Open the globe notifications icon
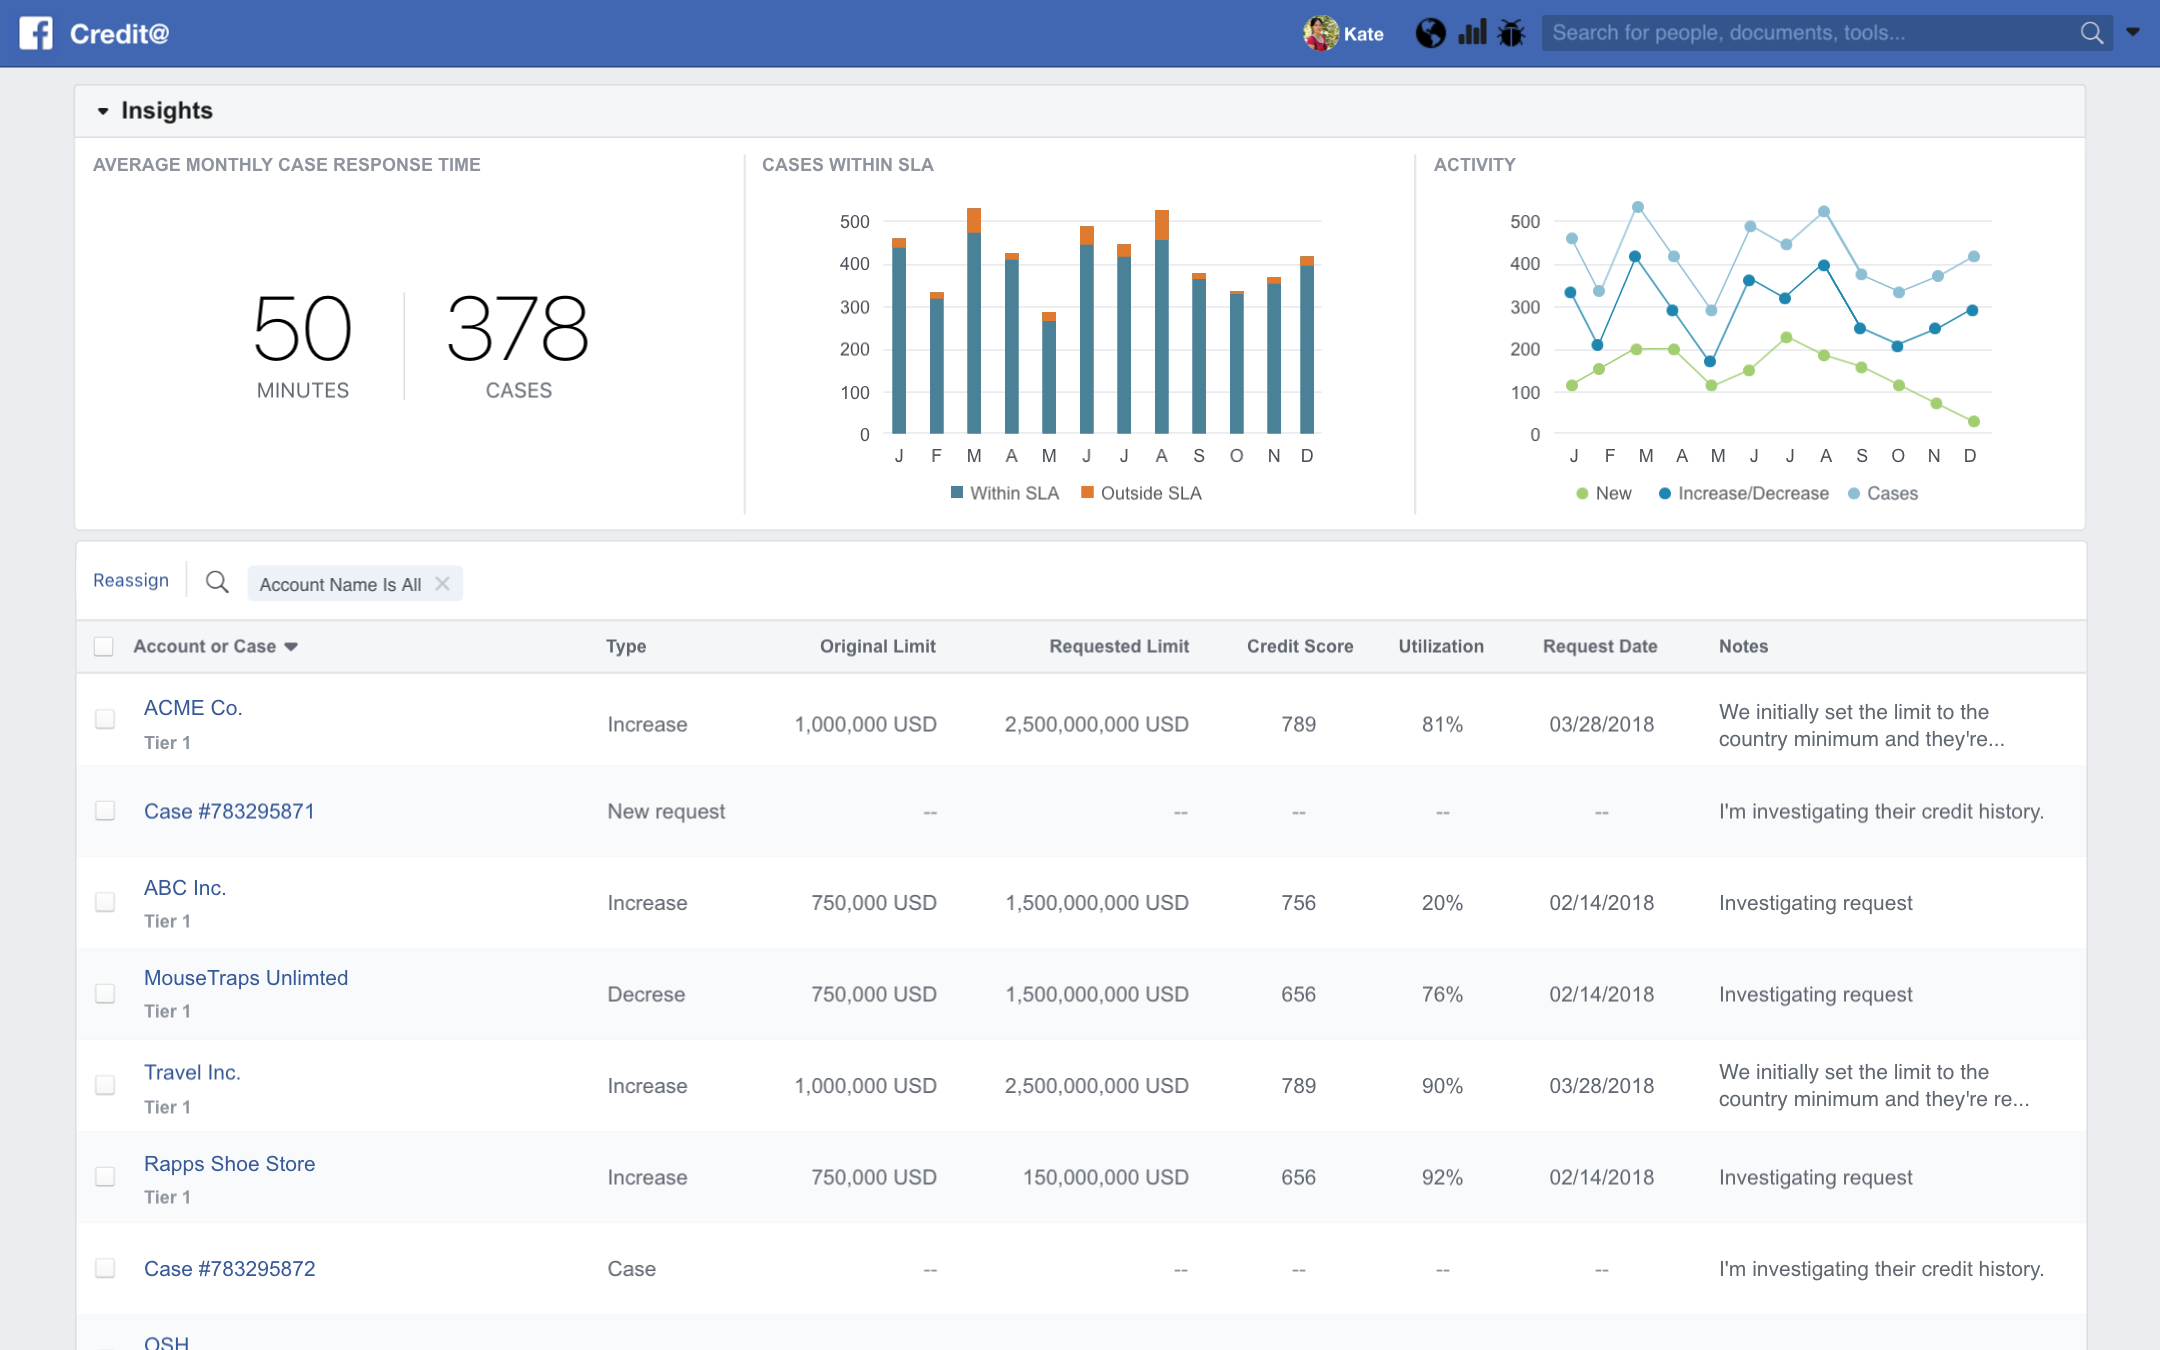The image size is (2160, 1350). coord(1430,33)
